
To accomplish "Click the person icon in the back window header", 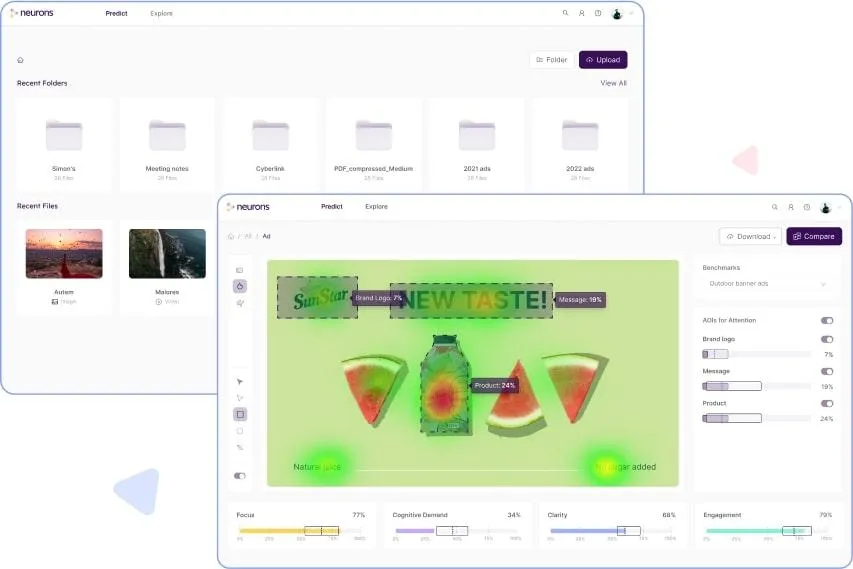I will click(582, 13).
